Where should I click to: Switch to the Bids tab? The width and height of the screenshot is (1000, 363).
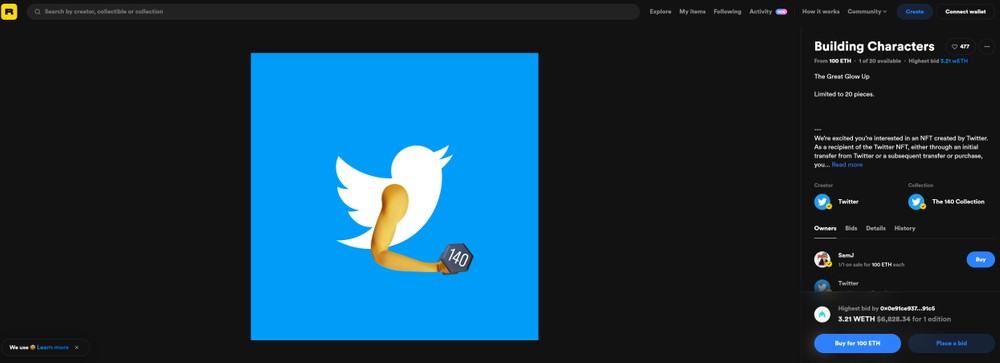(x=851, y=228)
